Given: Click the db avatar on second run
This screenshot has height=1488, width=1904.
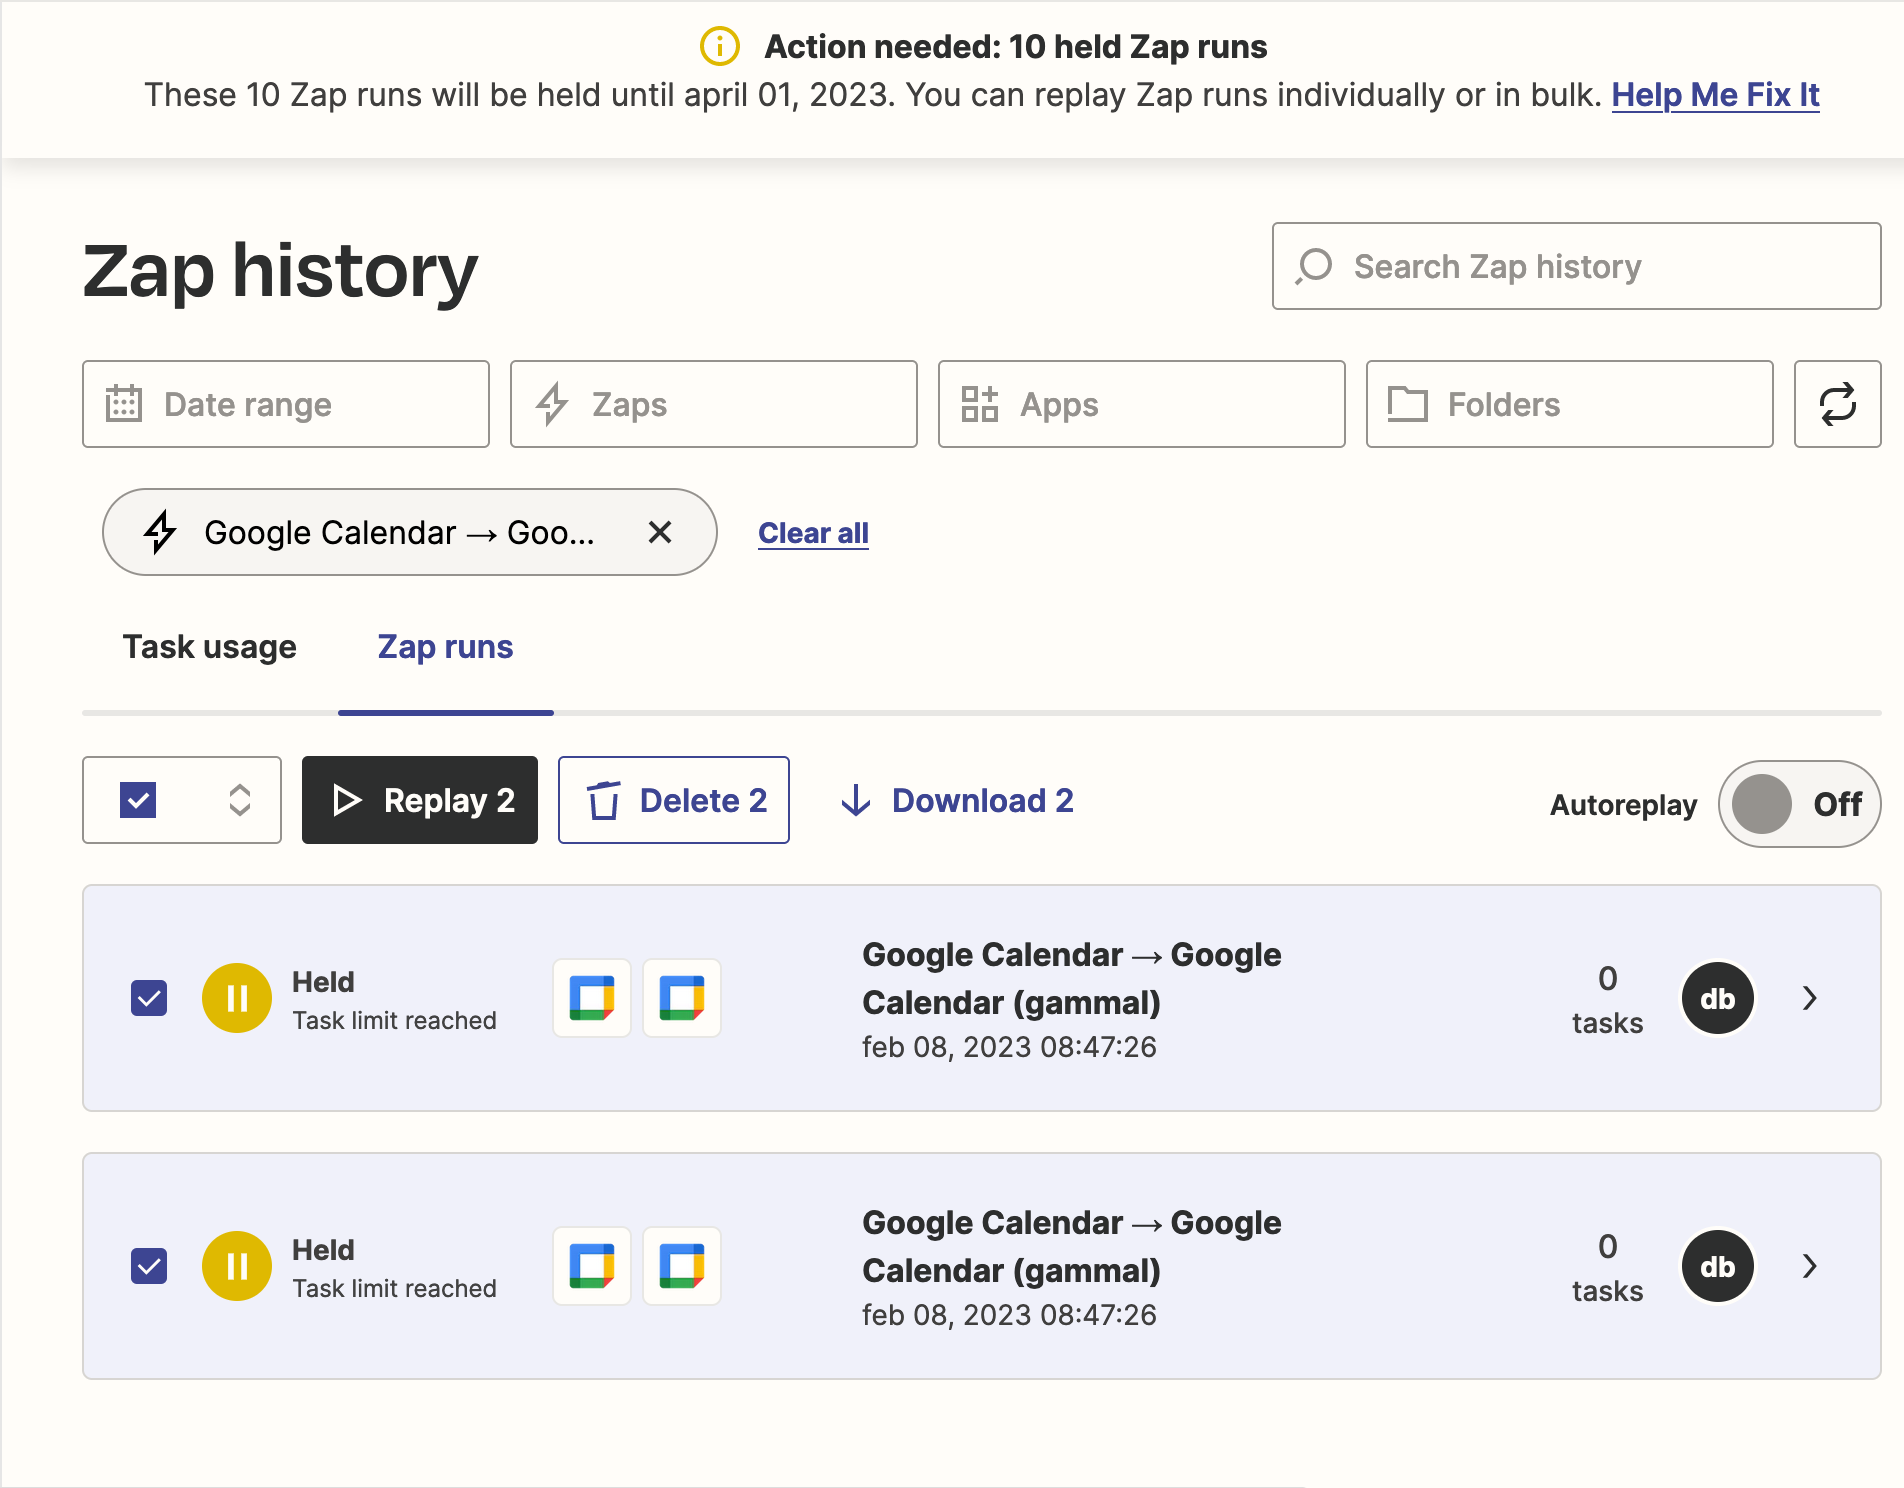Looking at the screenshot, I should tap(1717, 1266).
